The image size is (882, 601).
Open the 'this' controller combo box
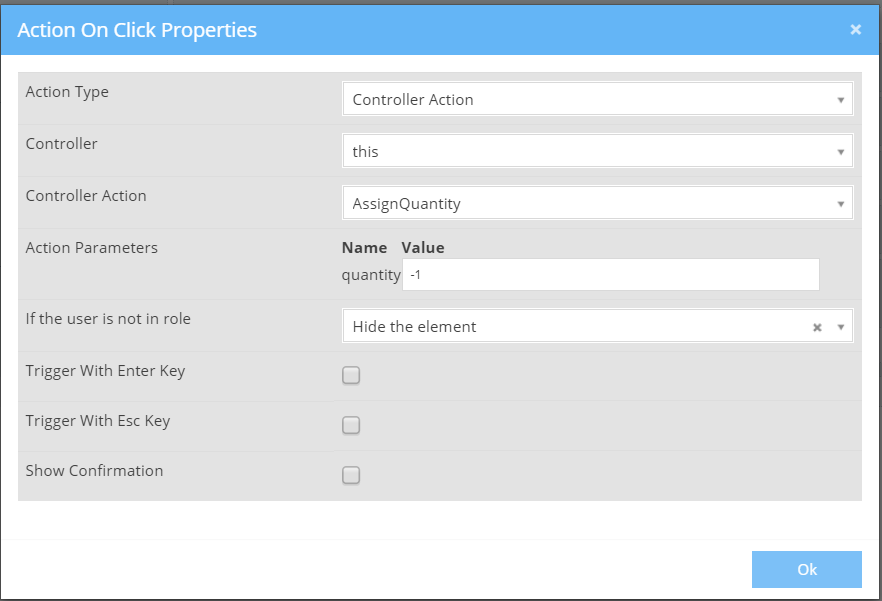point(590,152)
